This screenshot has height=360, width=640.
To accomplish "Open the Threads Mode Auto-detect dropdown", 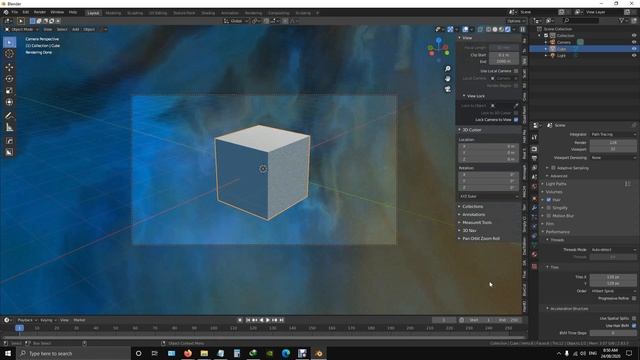I will point(613,249).
